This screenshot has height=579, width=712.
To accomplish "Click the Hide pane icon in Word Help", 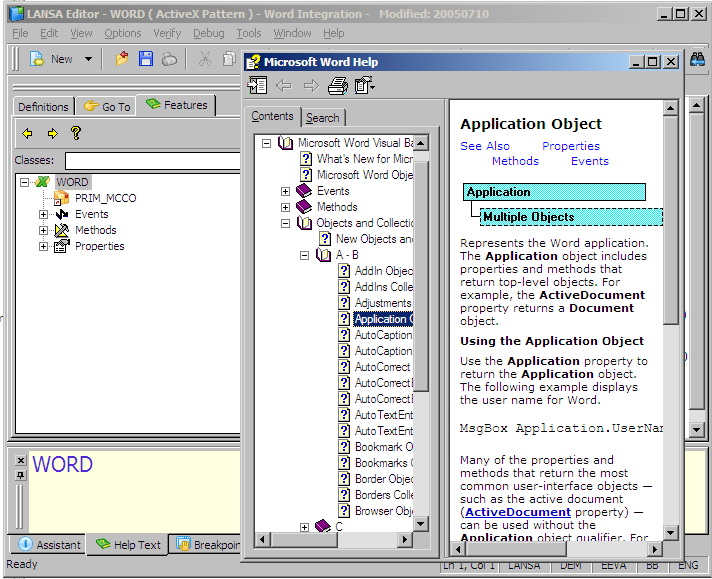I will (x=257, y=86).
